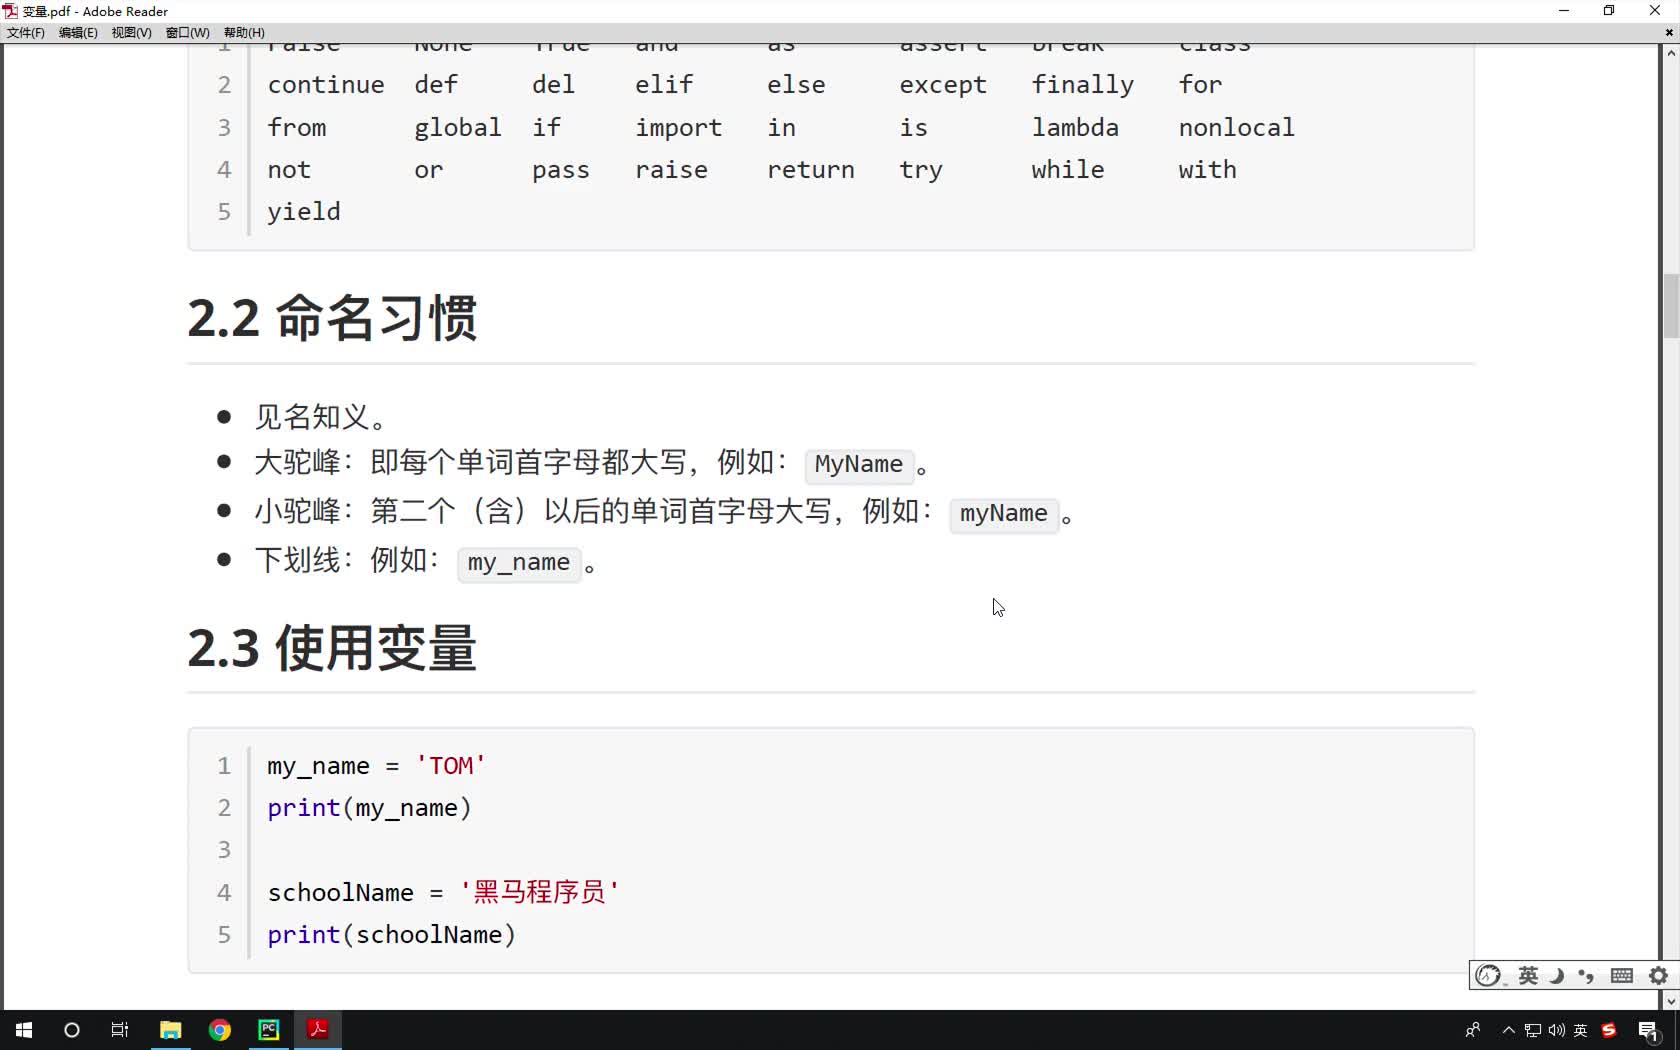
Task: Click the Sogou IME logo on floating bar
Action: [x=1488, y=976]
